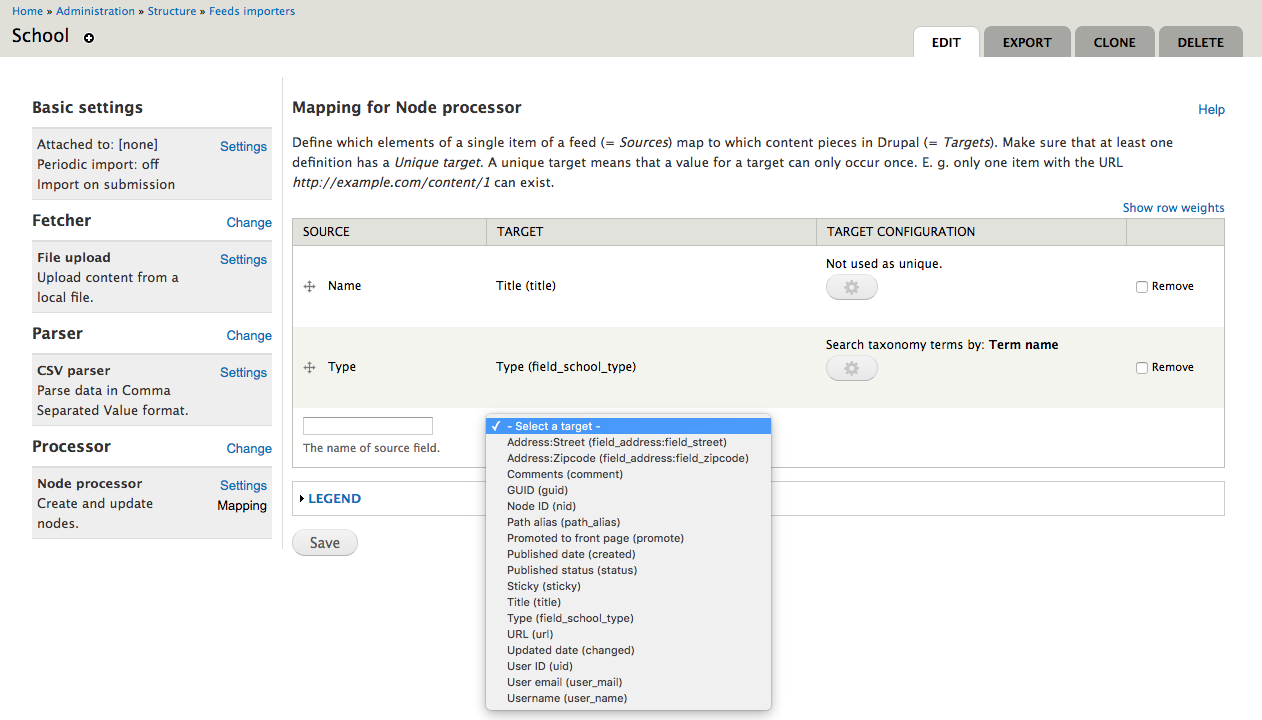The width and height of the screenshot is (1262, 720).
Task: Pick Promoted to front page option
Action: [628, 538]
